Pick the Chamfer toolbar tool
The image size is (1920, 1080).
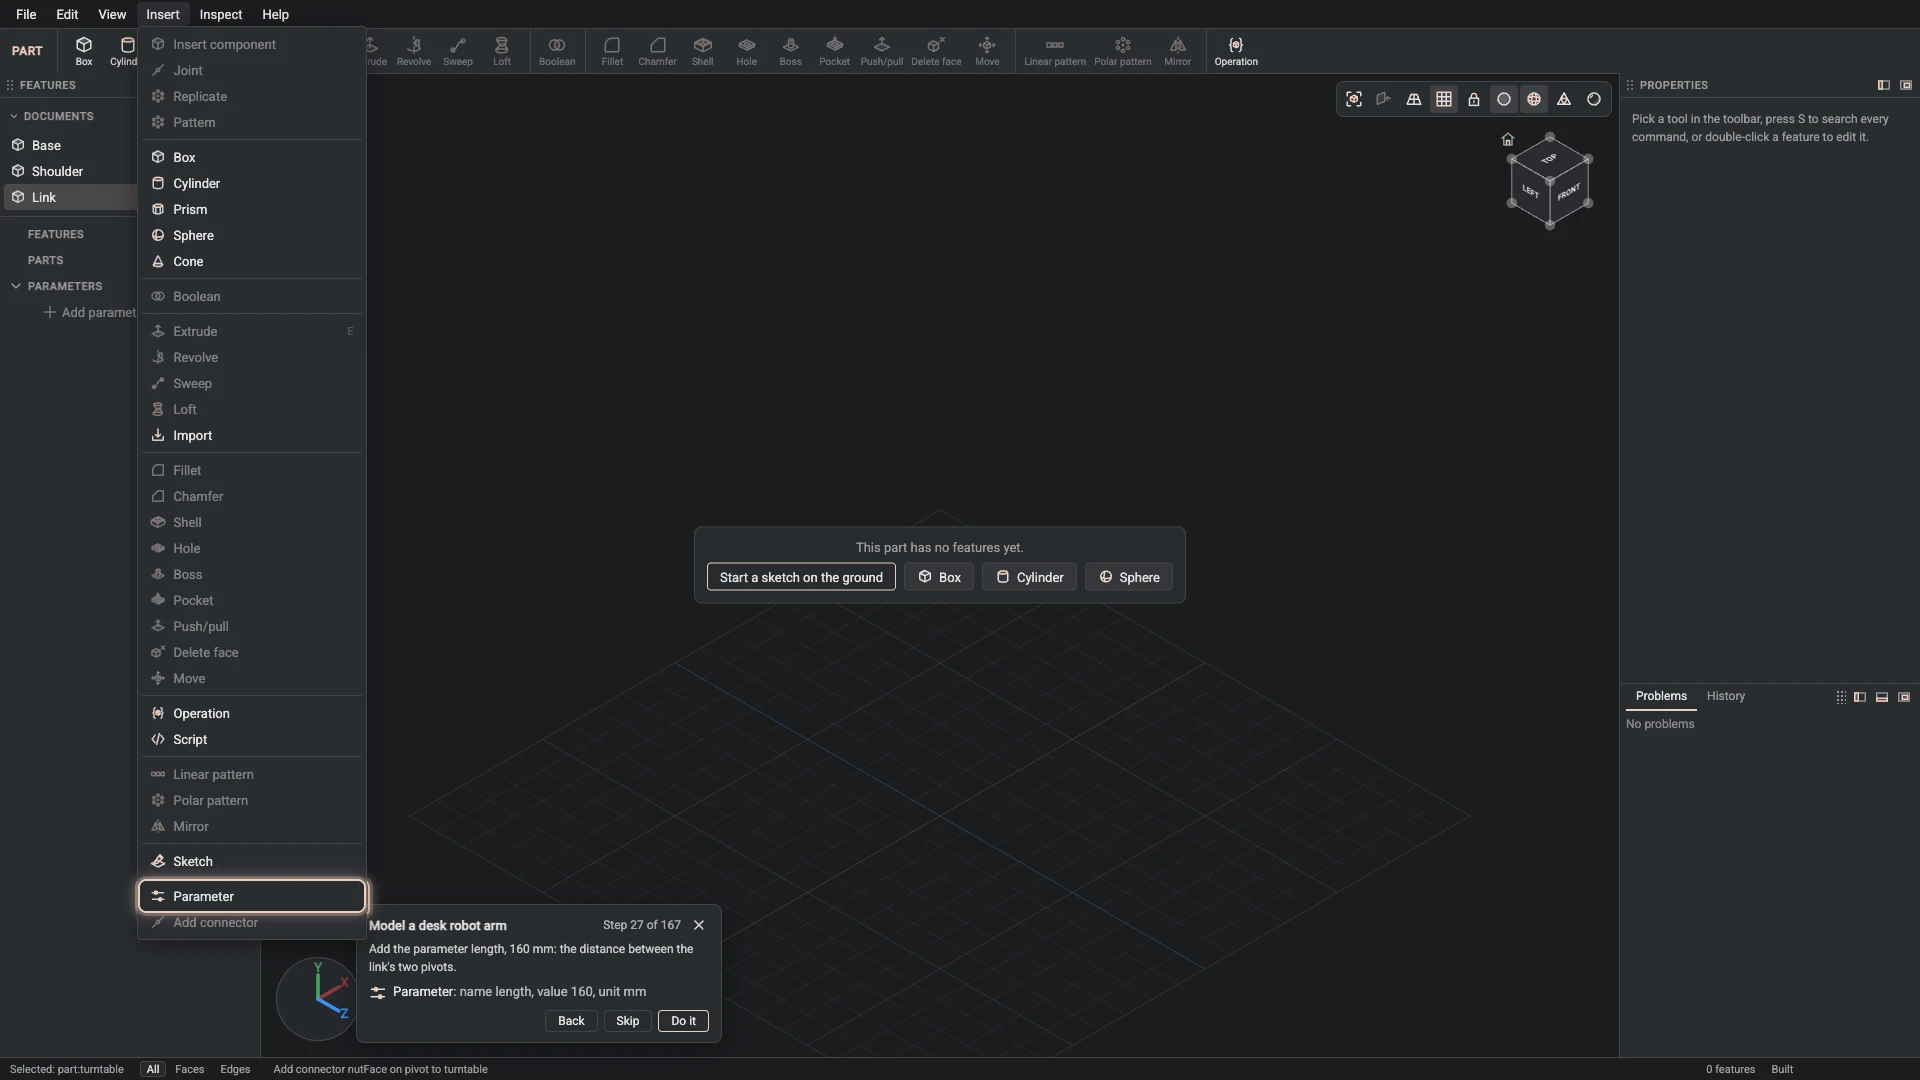click(657, 51)
